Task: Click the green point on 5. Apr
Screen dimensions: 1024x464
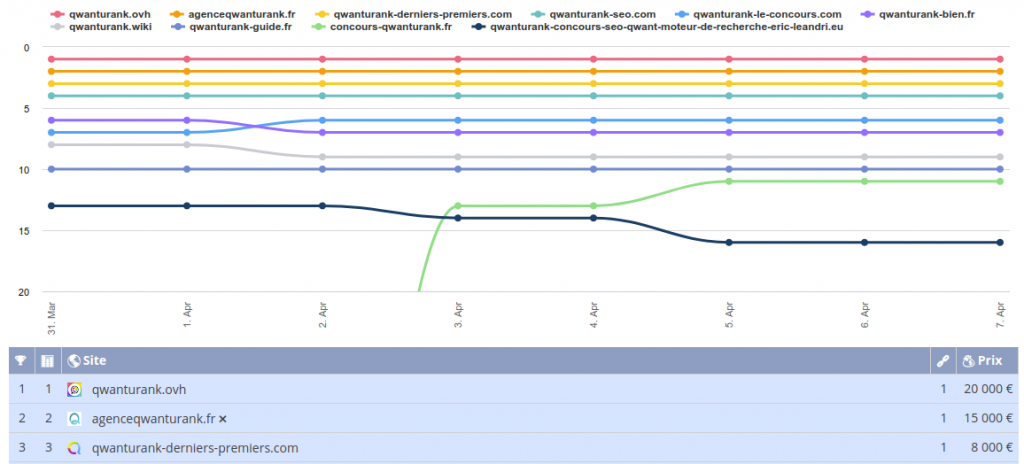Action: click(729, 181)
